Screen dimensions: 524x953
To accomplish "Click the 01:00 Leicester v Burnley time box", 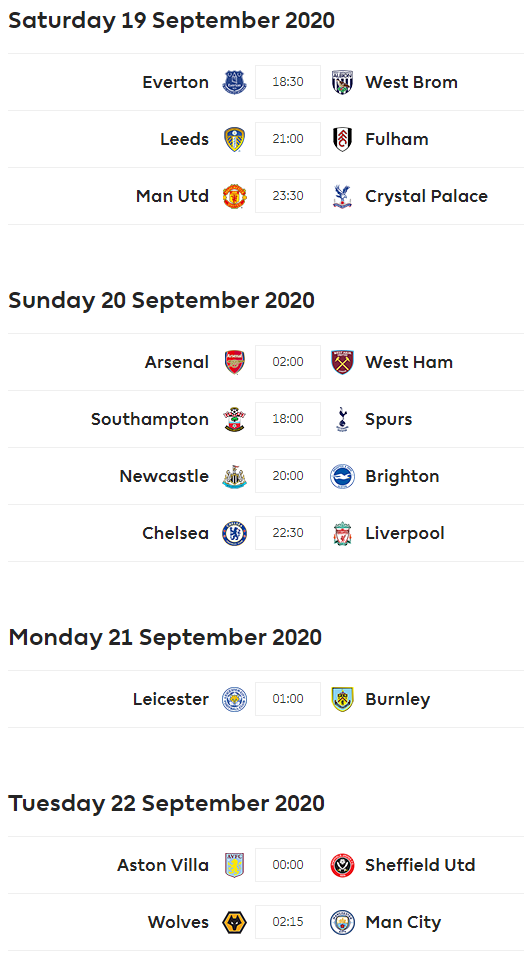I will pos(288,700).
